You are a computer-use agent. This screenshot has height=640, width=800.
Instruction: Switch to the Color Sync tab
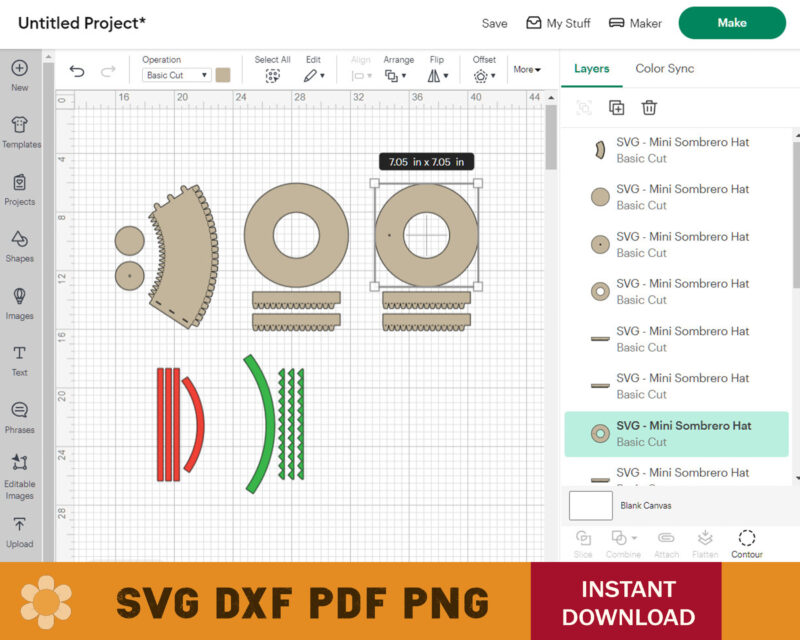(x=664, y=69)
